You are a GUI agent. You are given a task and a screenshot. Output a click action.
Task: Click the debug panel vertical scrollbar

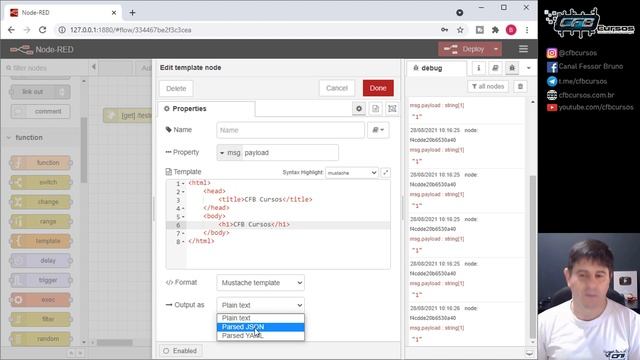(532, 257)
